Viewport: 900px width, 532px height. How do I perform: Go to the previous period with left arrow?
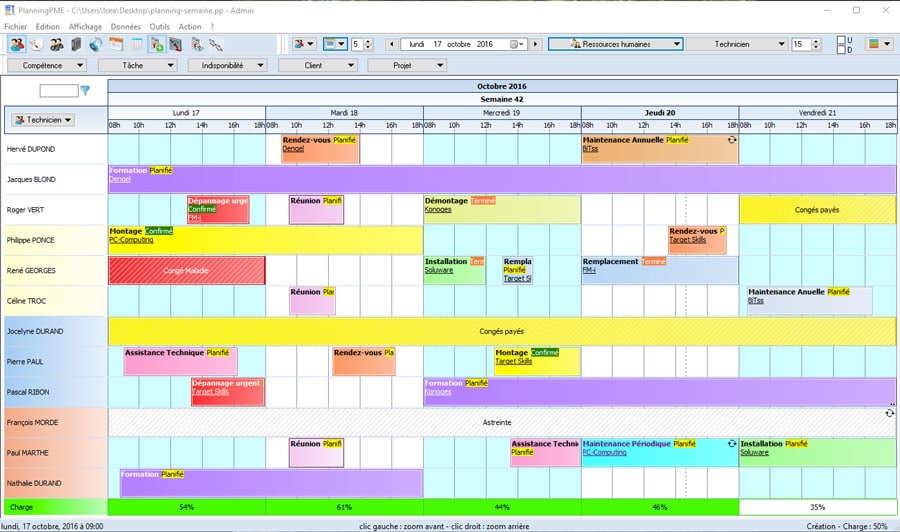point(392,44)
